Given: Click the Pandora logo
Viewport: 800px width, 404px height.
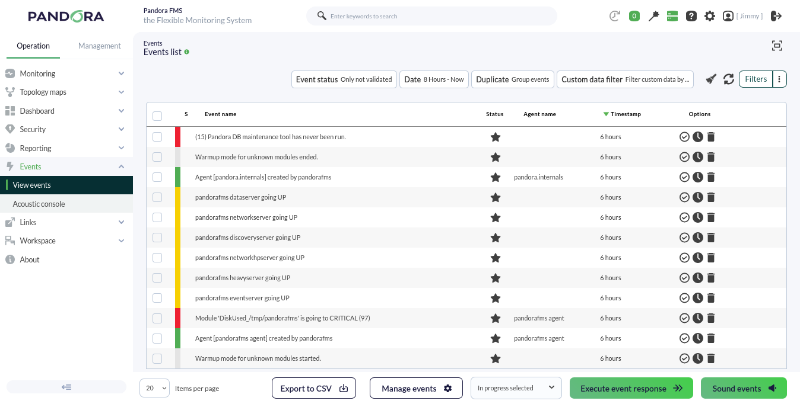Looking at the screenshot, I should pyautogui.click(x=66, y=16).
